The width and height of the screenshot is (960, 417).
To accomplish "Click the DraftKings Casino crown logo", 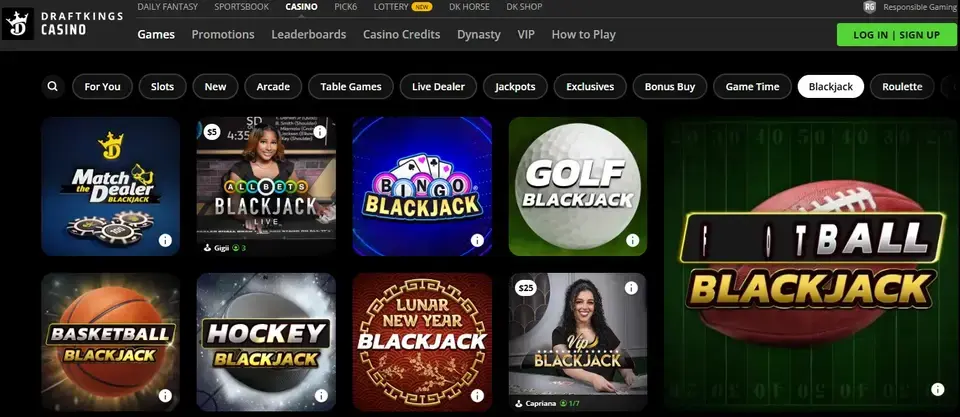I will tap(18, 24).
